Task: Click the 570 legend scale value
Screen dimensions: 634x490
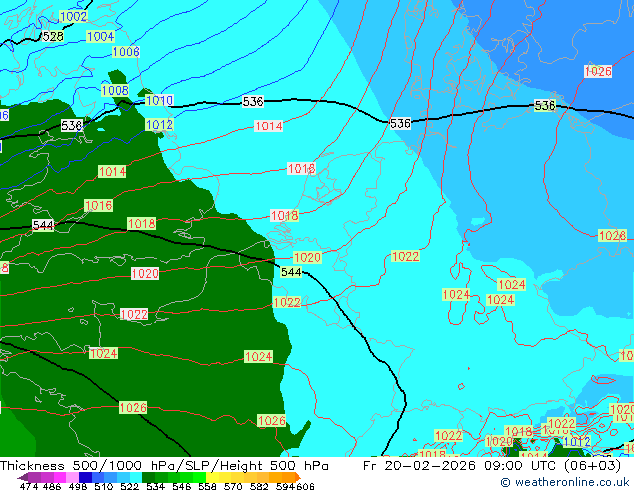Action: point(233,486)
